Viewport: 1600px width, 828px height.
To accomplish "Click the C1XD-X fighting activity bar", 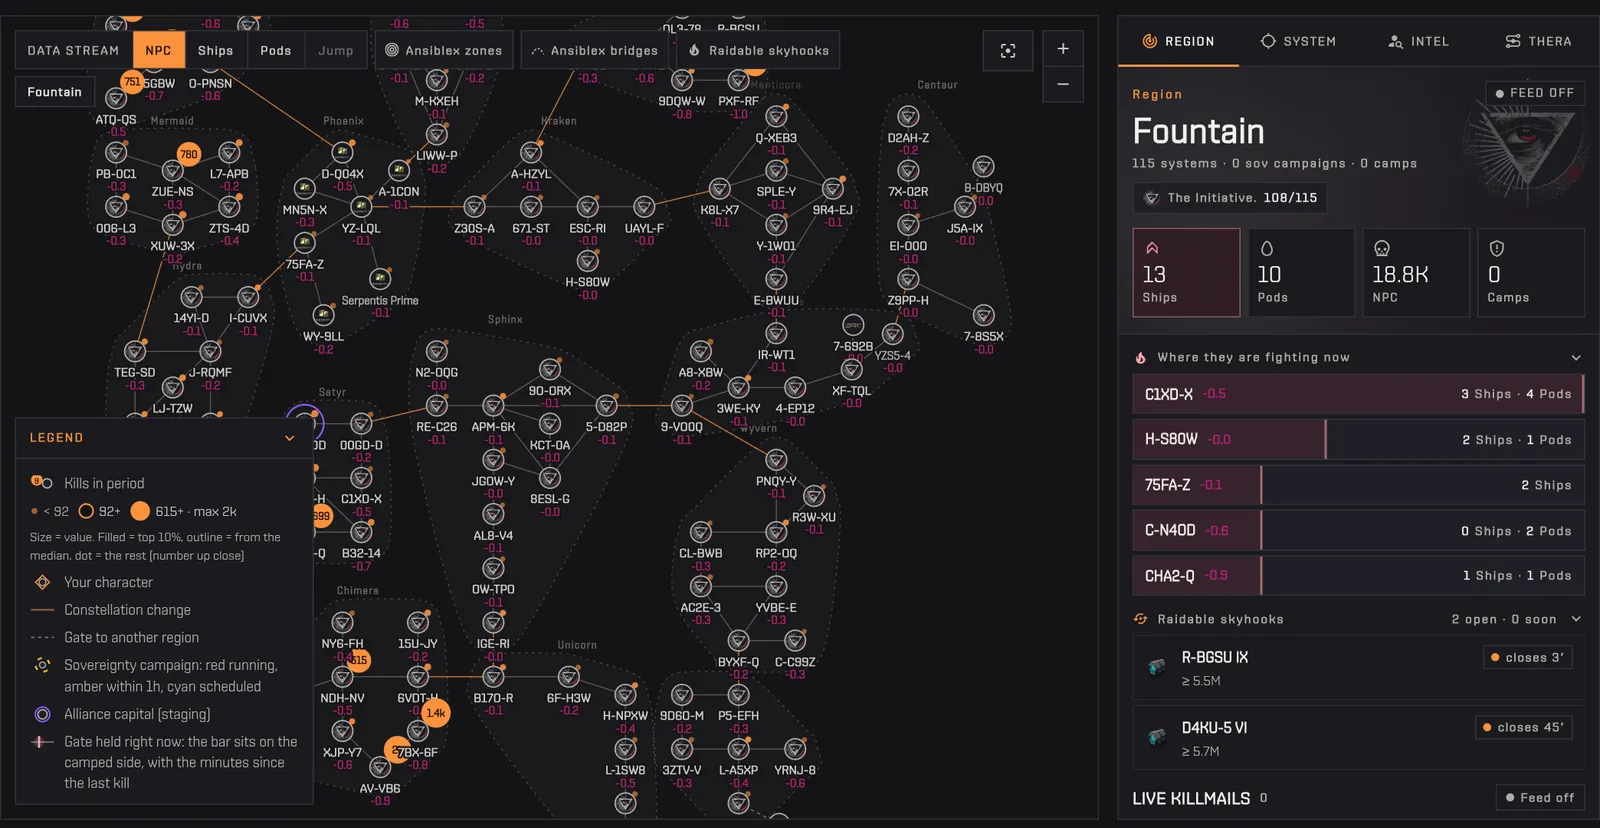I will 1358,394.
